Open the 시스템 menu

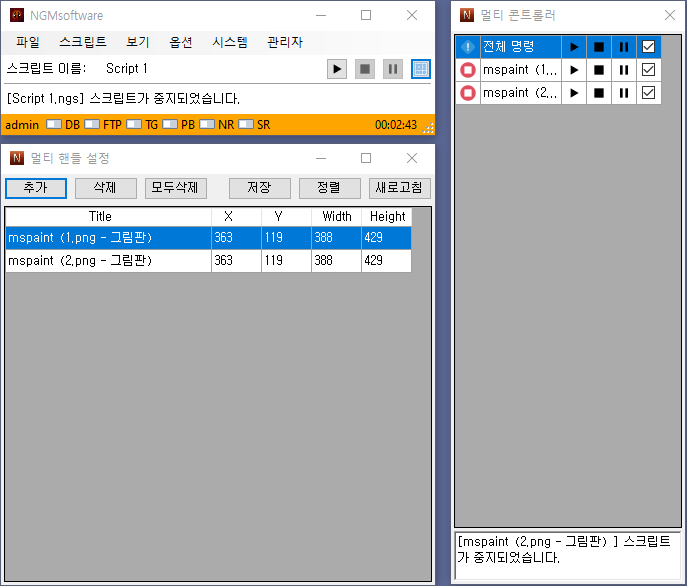pyautogui.click(x=230, y=43)
